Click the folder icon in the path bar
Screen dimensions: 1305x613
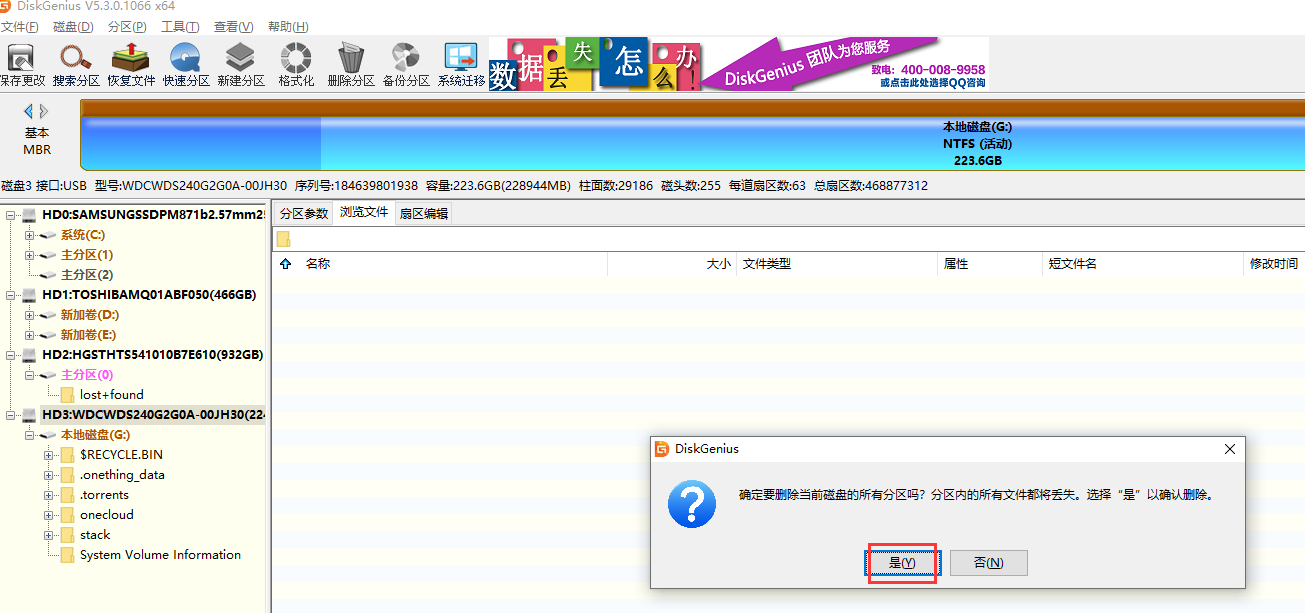coord(284,239)
